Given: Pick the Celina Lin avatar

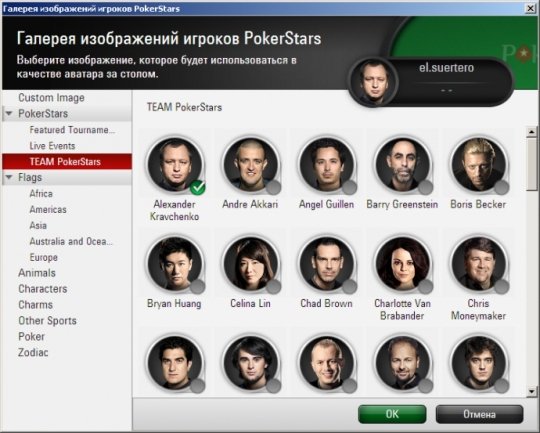Looking at the screenshot, I should [250, 264].
